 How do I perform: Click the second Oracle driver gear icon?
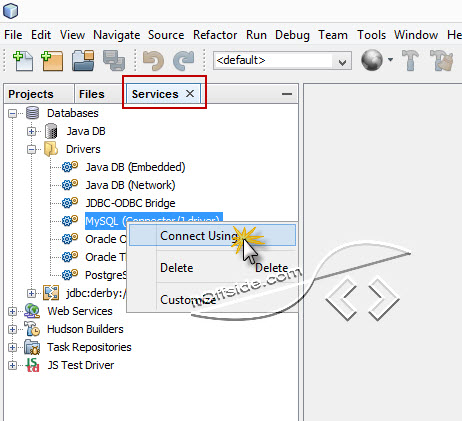[70, 256]
